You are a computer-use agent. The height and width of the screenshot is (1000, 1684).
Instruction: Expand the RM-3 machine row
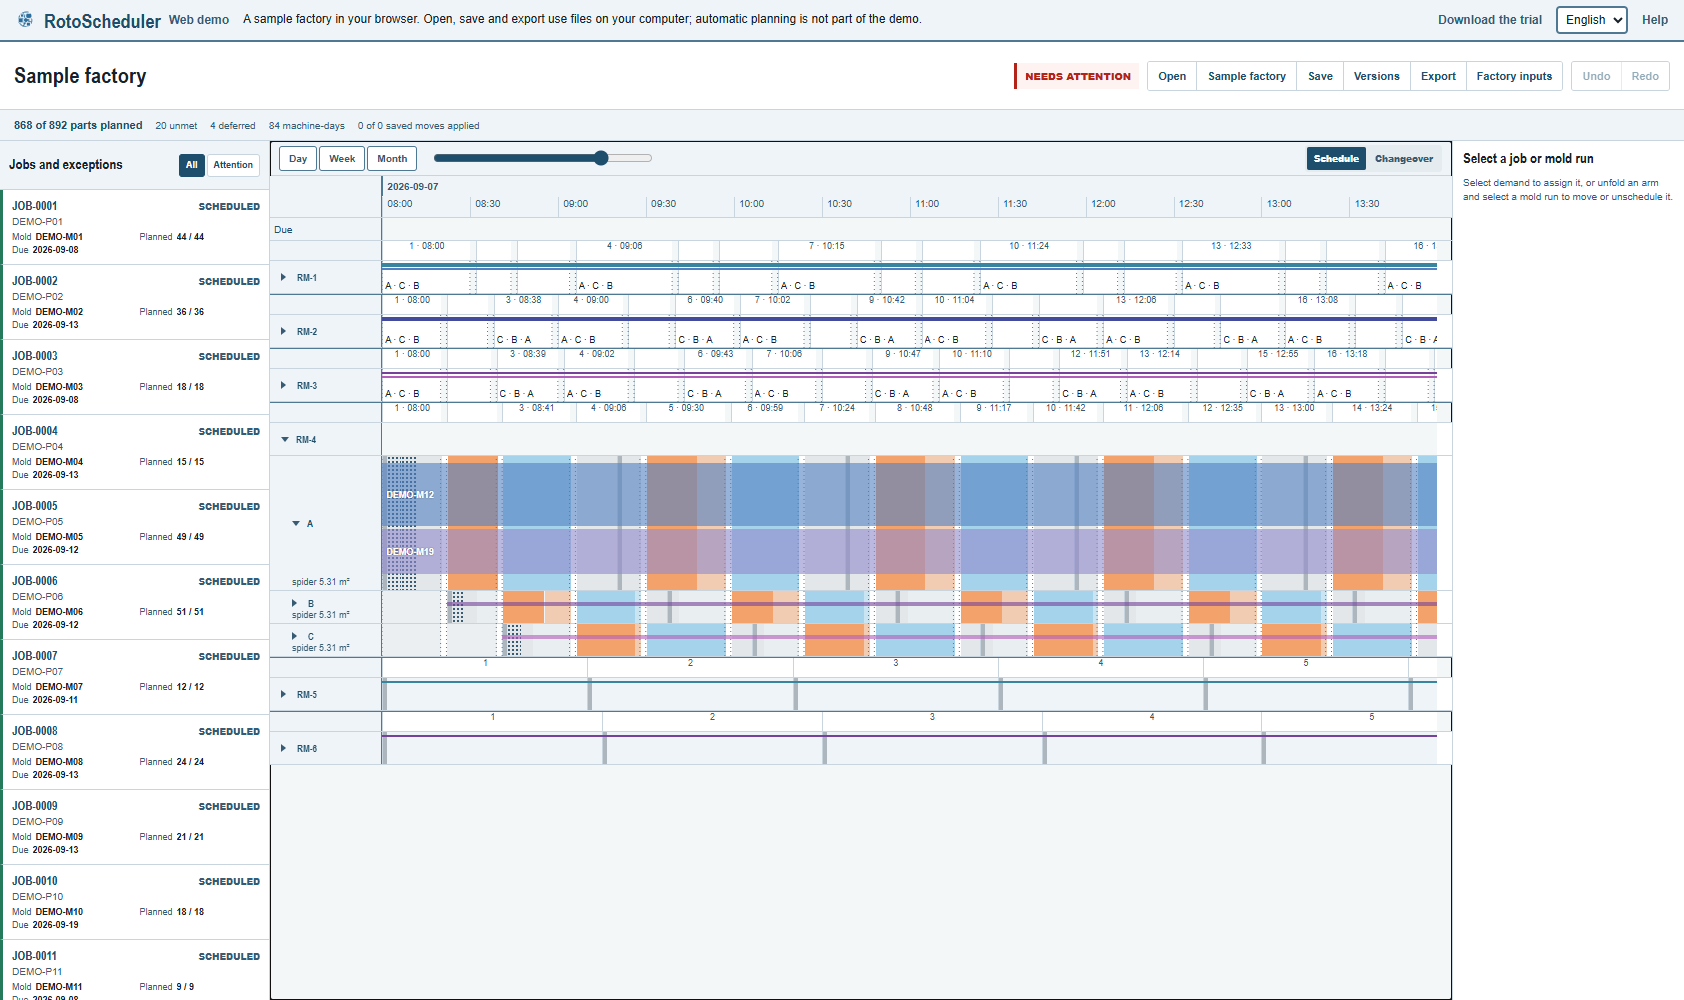[x=284, y=385]
